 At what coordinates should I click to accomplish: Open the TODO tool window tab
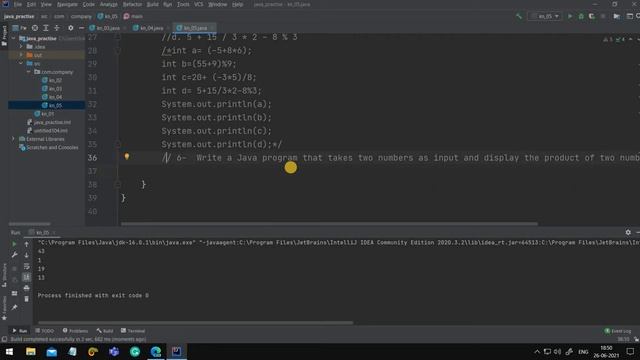pyautogui.click(x=44, y=331)
